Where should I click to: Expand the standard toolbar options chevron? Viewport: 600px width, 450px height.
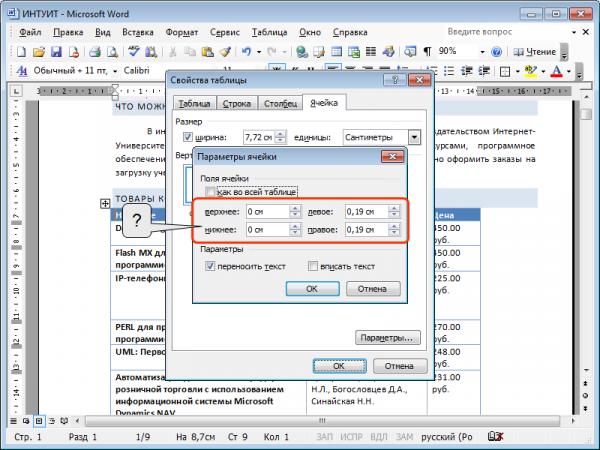click(x=564, y=52)
